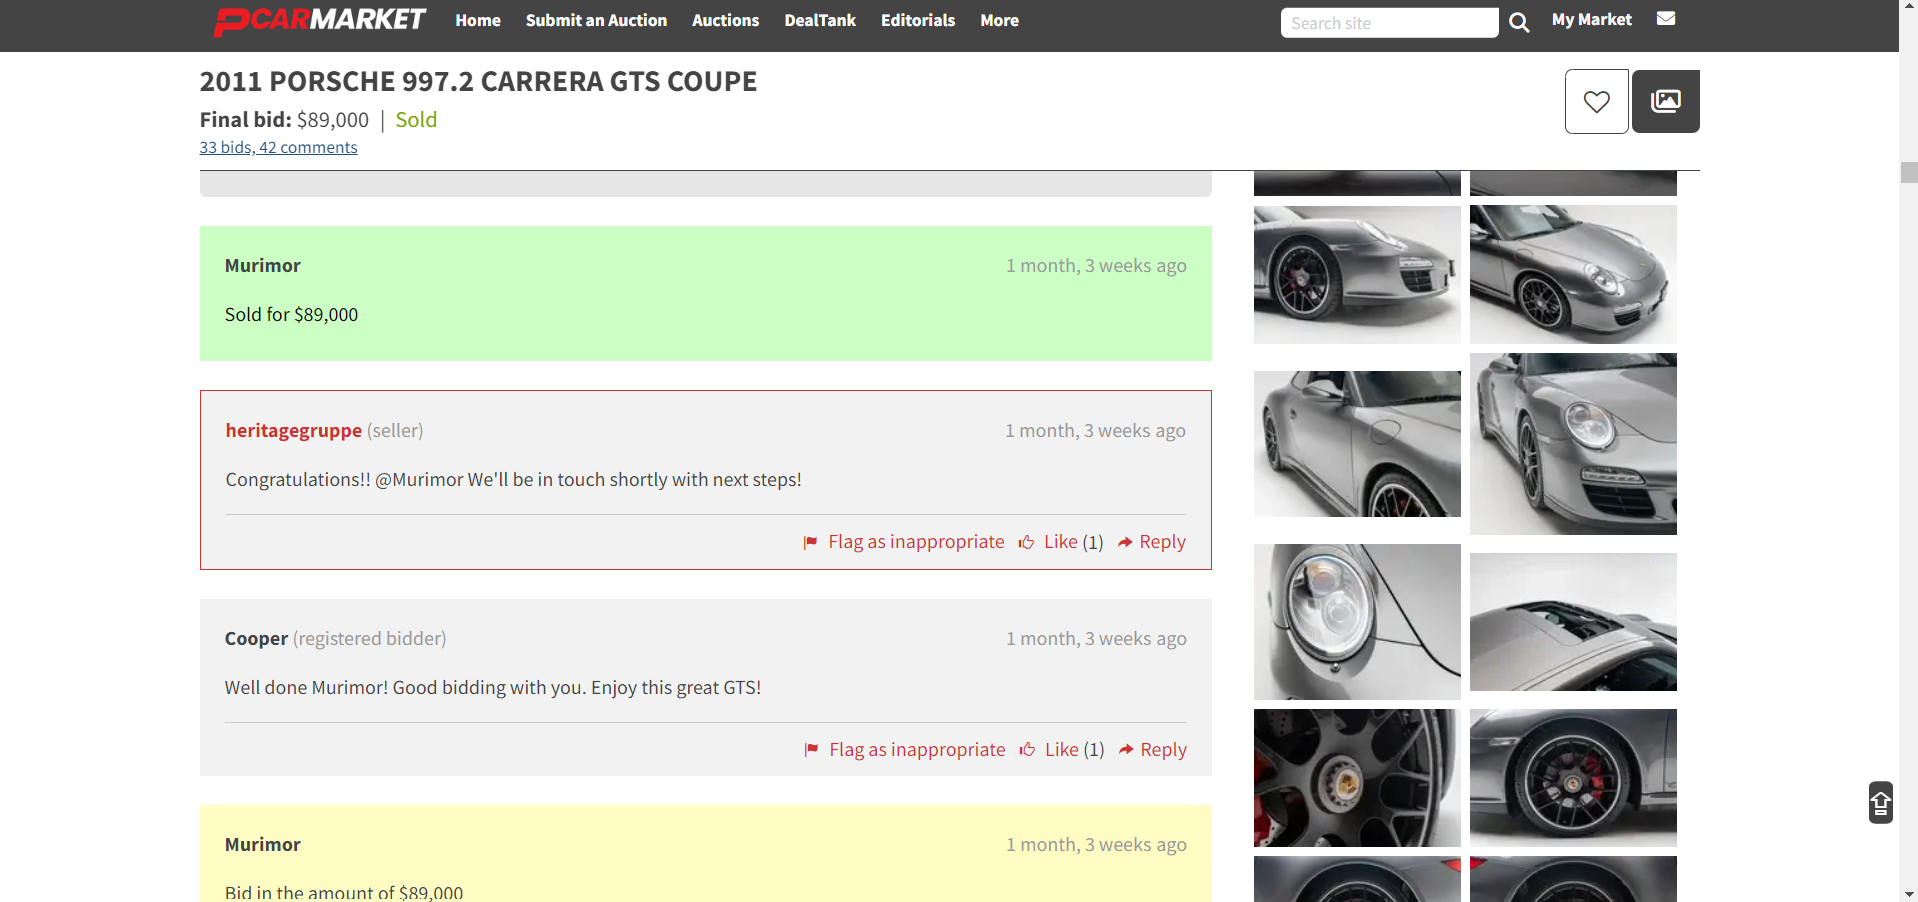
Task: Open sunroof thumbnail
Action: (x=1573, y=621)
